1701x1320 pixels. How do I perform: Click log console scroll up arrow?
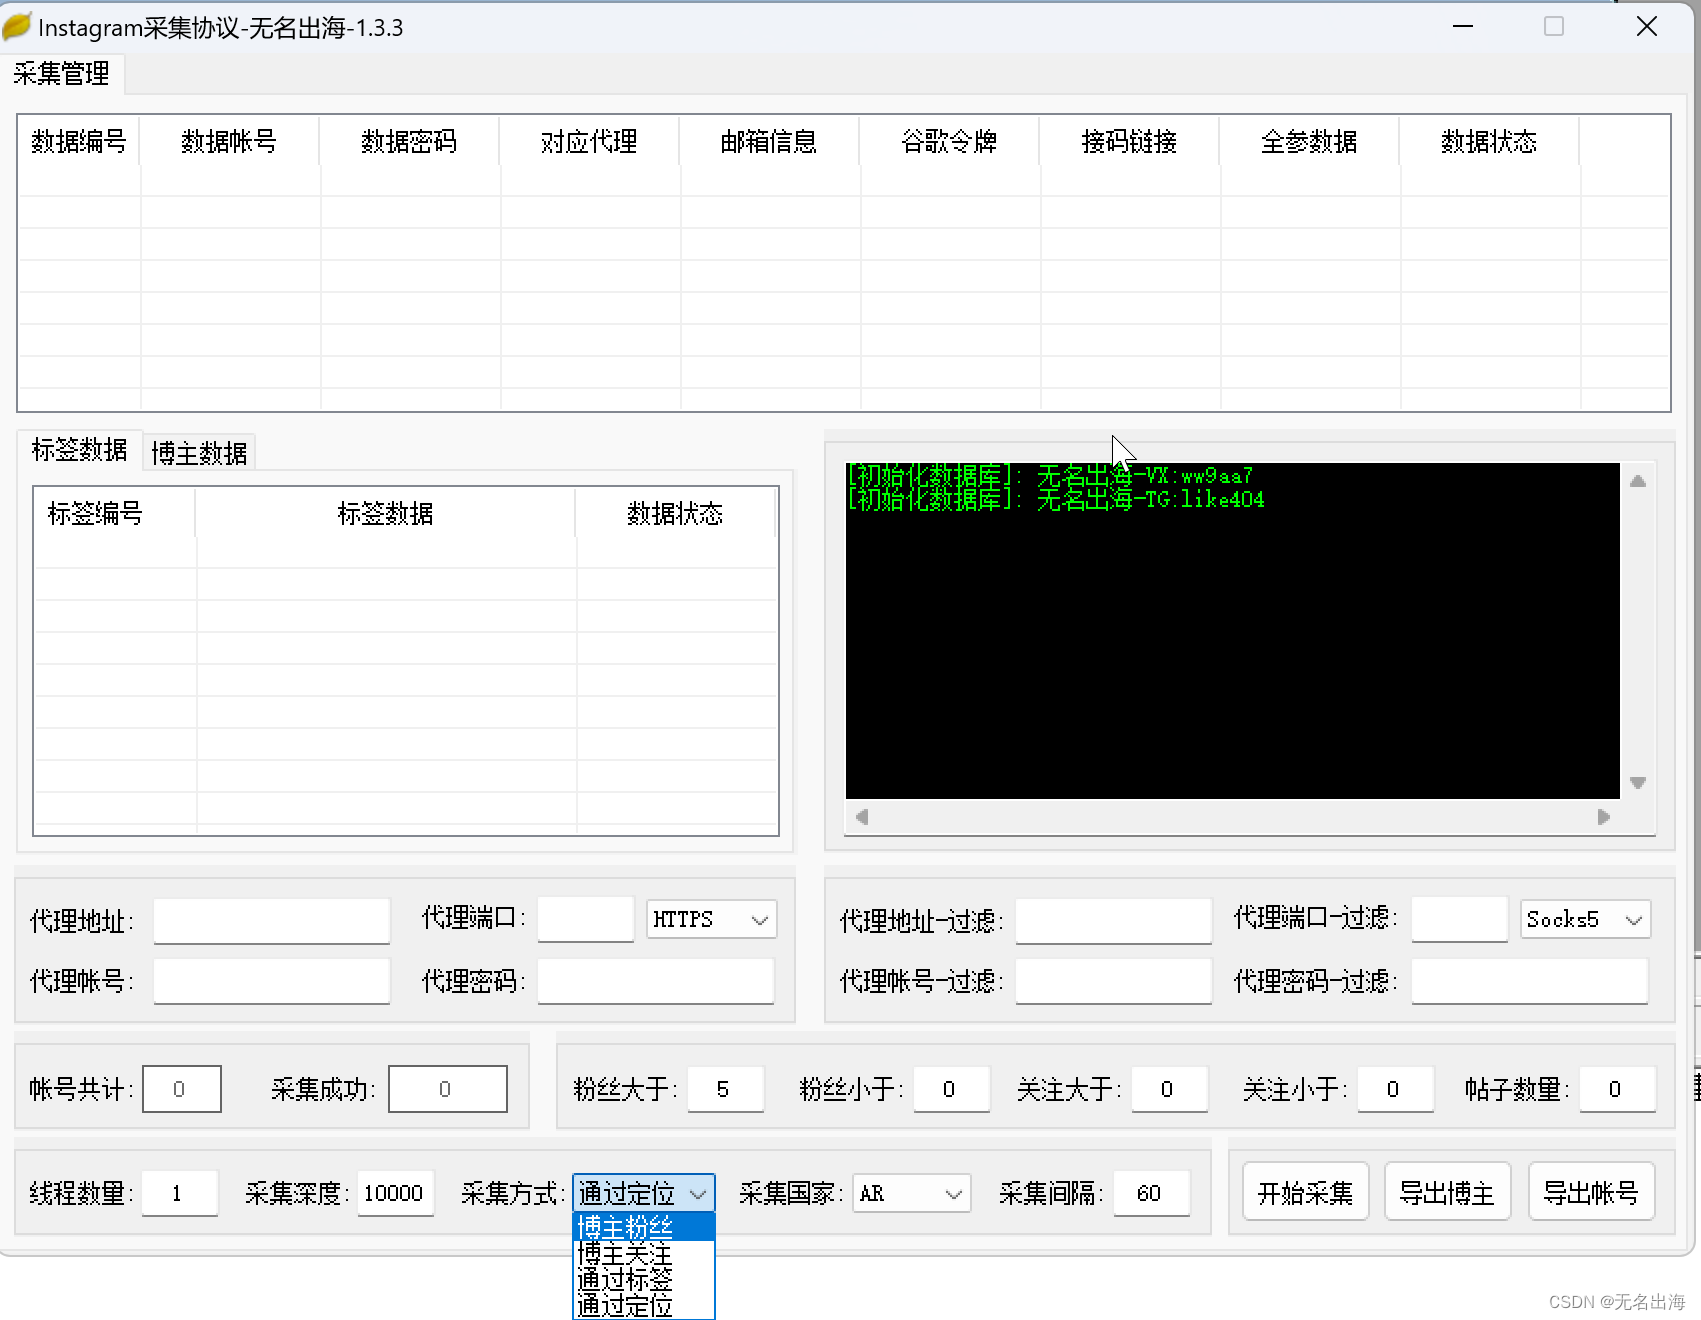tap(1638, 481)
